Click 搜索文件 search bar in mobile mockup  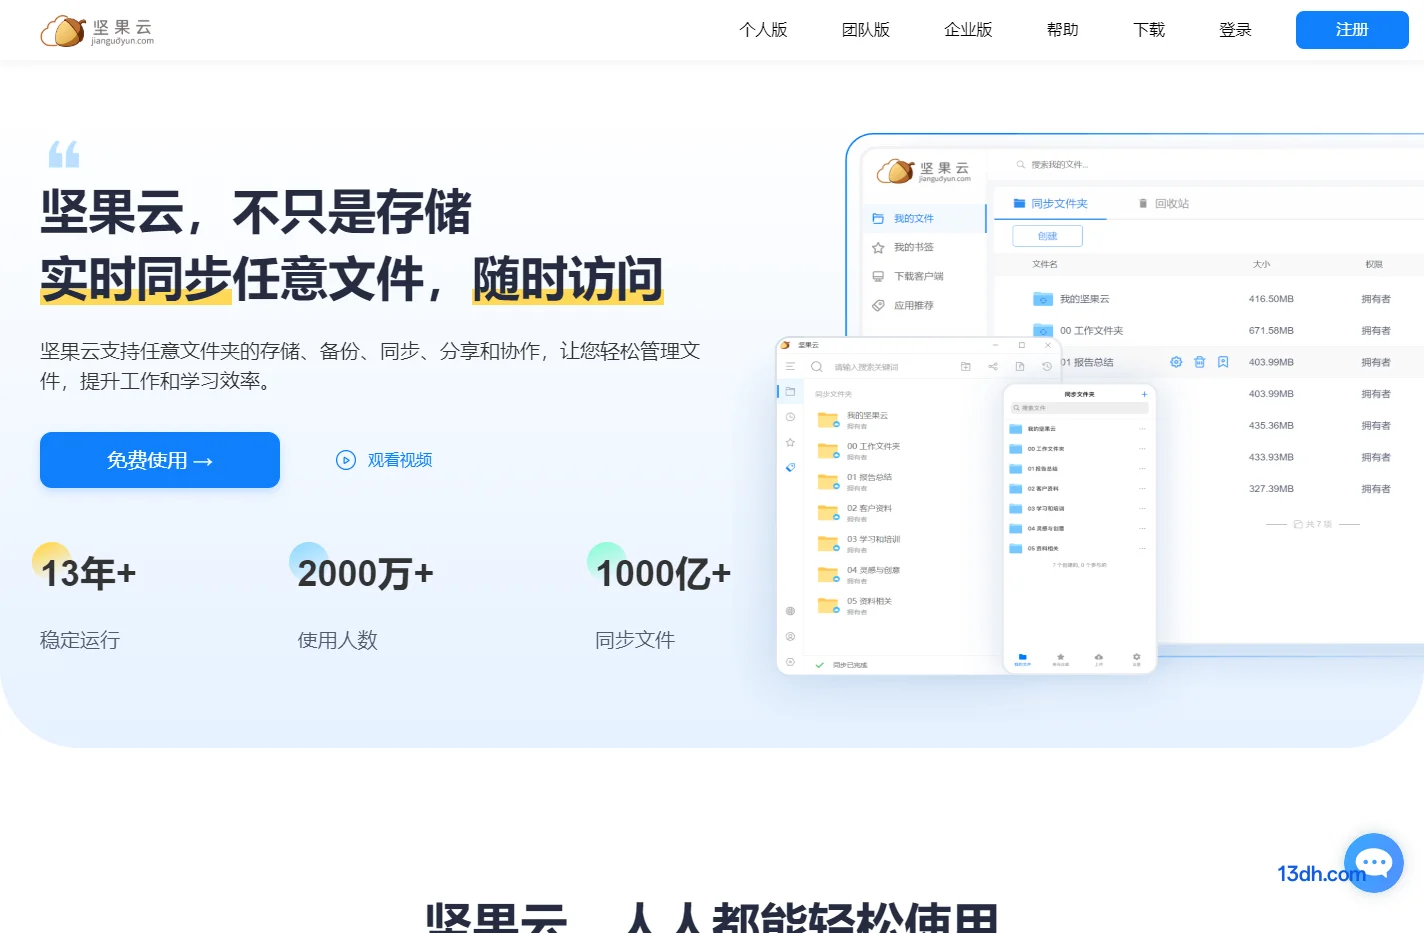1080,408
